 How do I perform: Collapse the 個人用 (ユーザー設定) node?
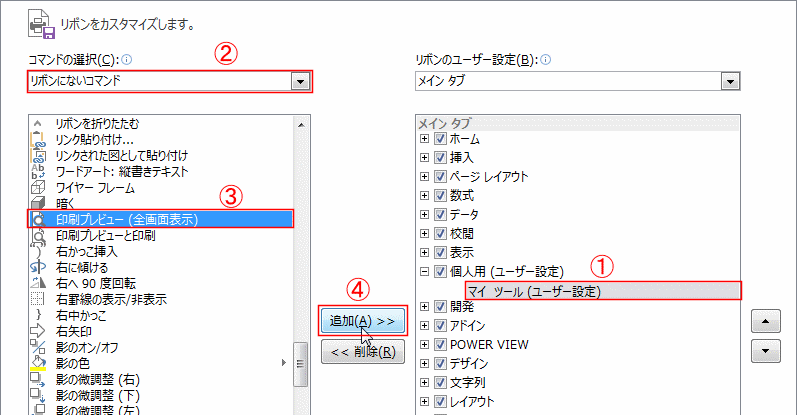tap(424, 272)
